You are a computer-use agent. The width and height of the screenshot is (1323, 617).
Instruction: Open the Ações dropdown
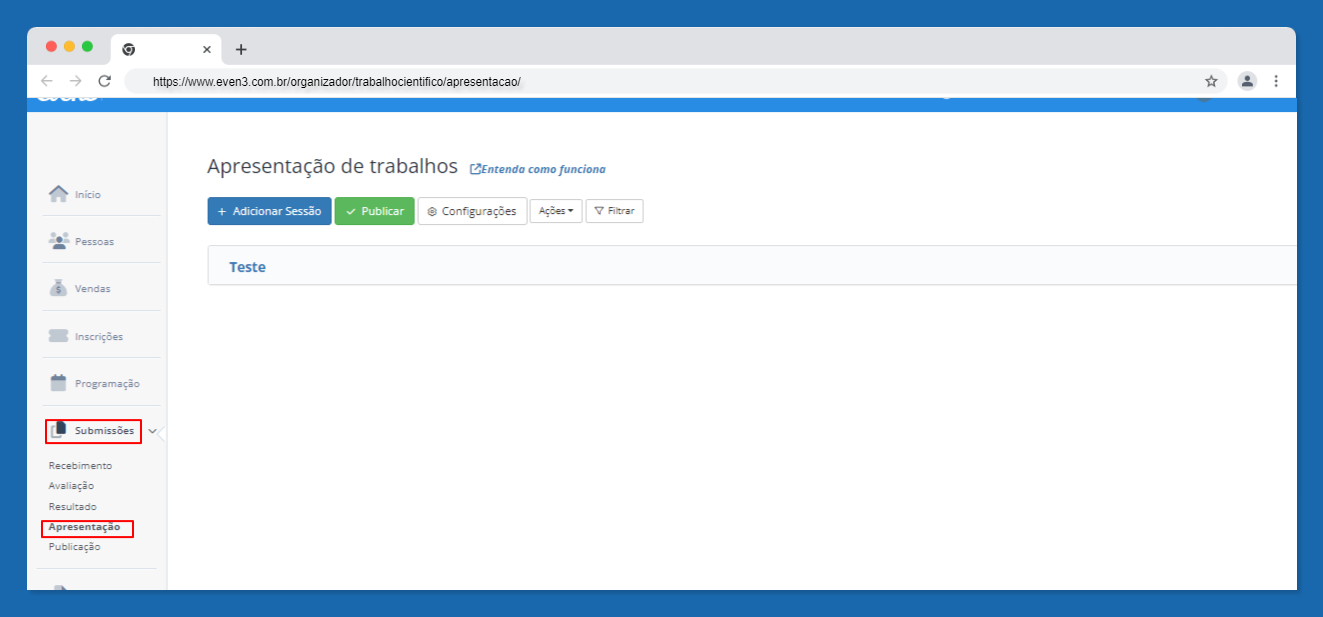556,211
